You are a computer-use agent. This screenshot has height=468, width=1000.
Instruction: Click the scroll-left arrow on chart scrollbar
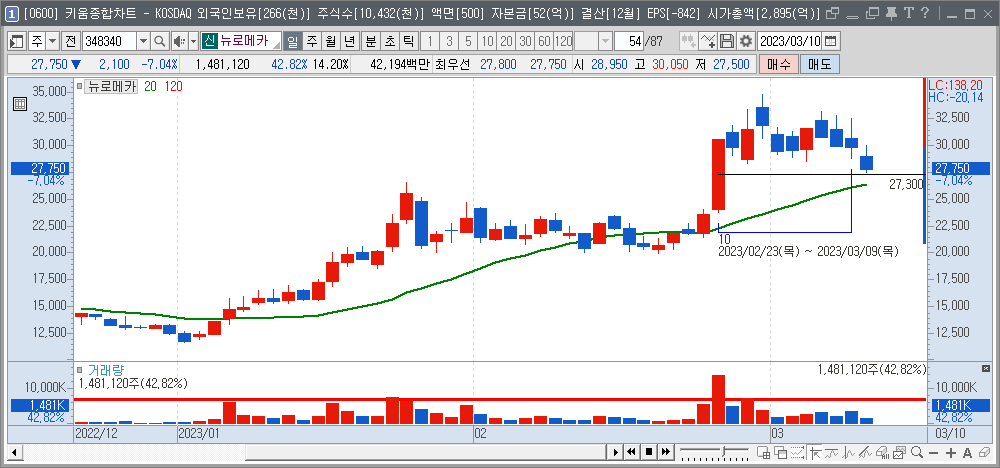[x=13, y=452]
